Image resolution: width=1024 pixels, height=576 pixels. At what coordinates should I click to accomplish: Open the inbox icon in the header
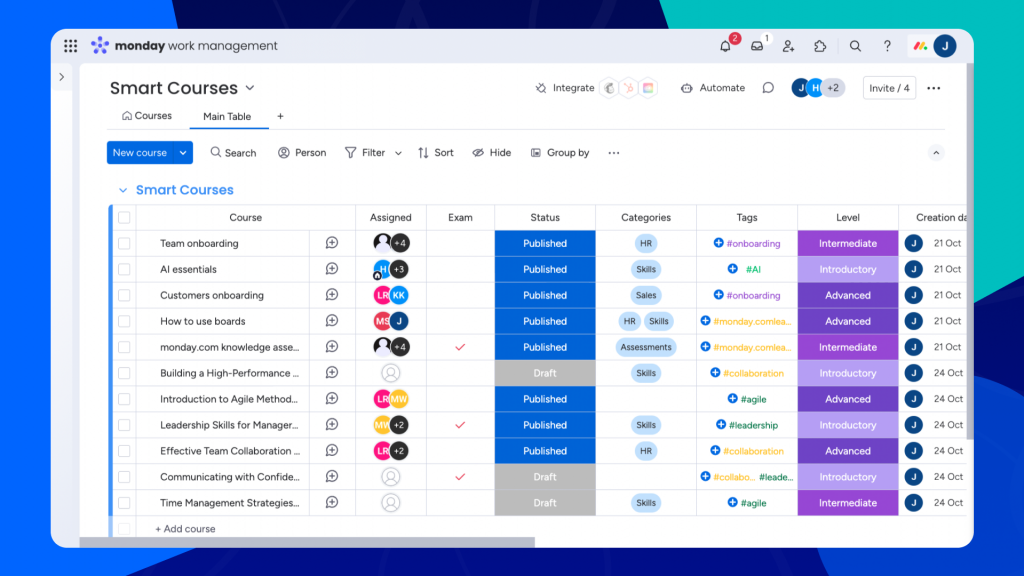coord(757,45)
